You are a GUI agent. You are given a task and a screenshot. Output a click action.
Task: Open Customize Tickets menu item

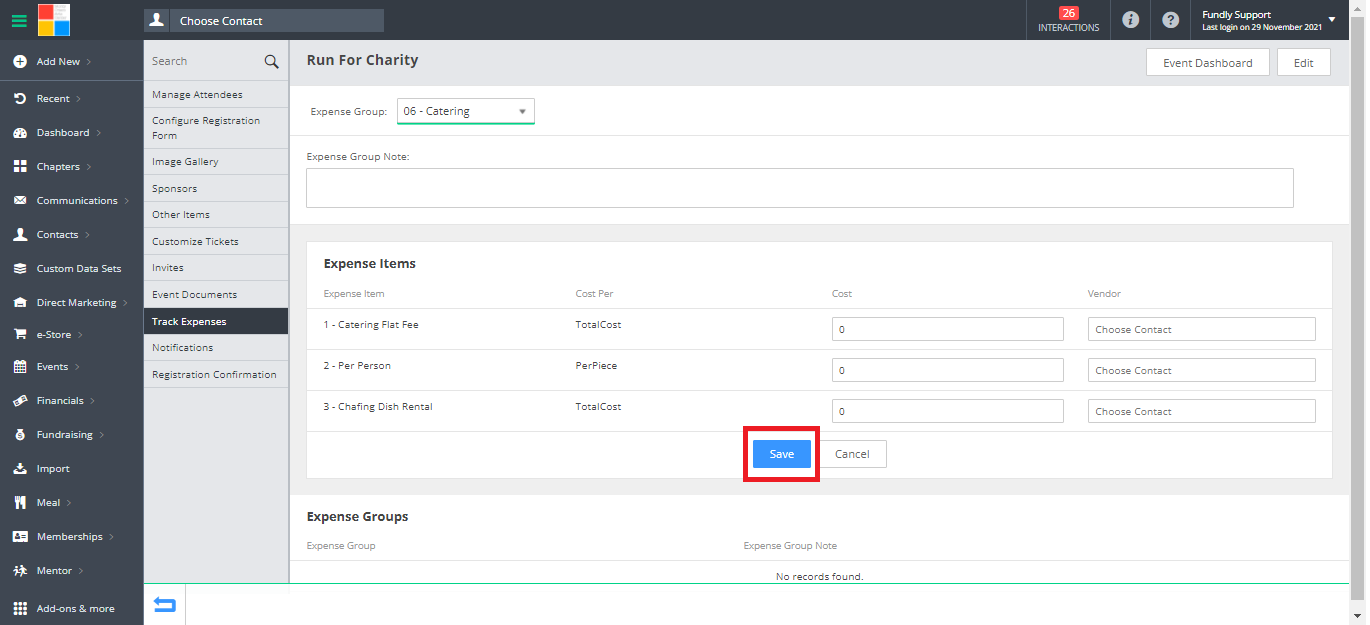(x=216, y=242)
